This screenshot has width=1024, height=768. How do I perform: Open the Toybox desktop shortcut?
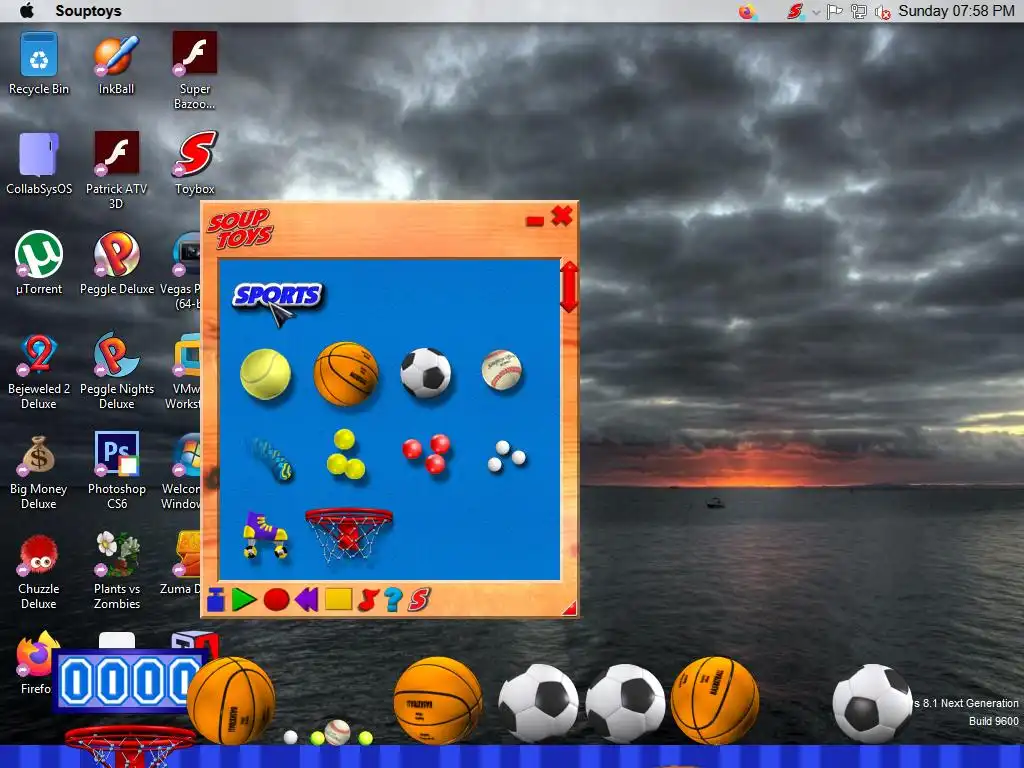[x=194, y=163]
